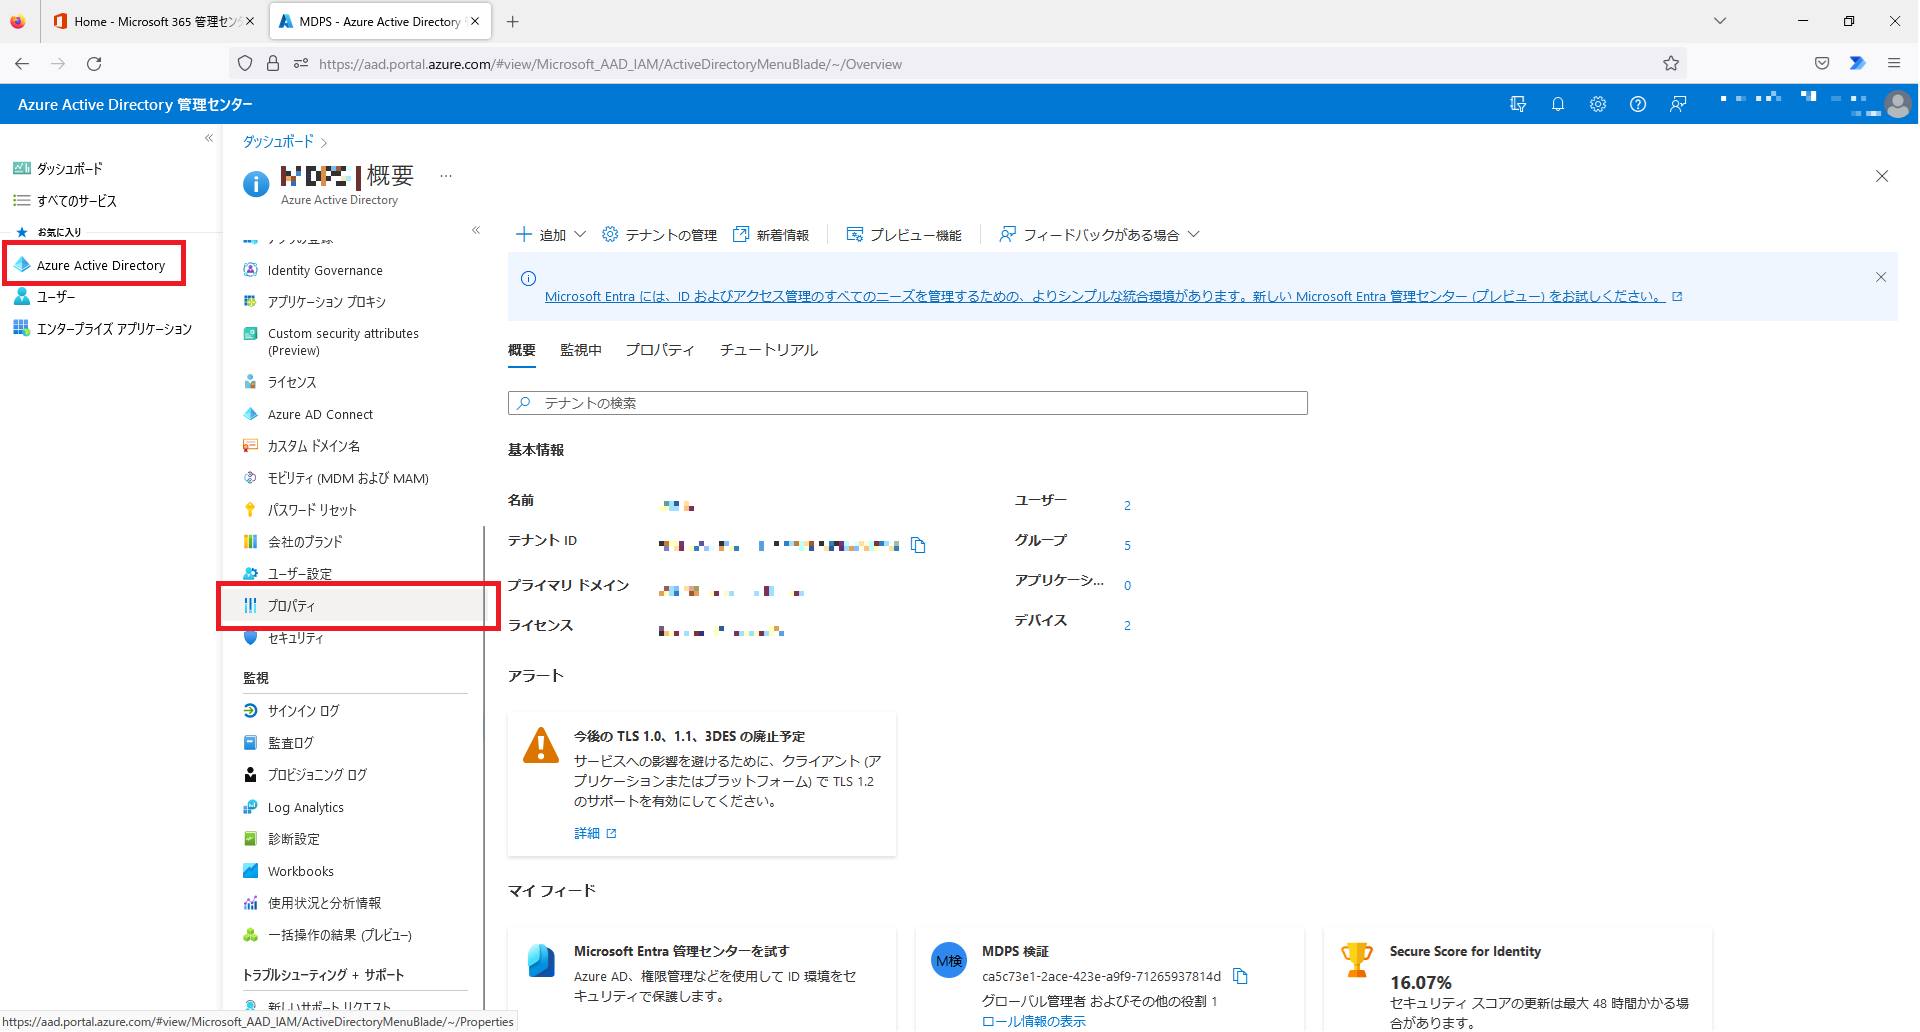Switch to チュートリアル tab
The height and width of the screenshot is (1032, 1920).
coord(769,350)
